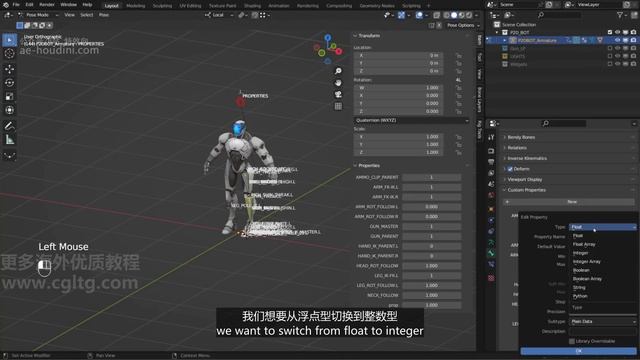This screenshot has width=640, height=360.
Task: Collapse the Custom Properties panel
Action: tap(526, 190)
